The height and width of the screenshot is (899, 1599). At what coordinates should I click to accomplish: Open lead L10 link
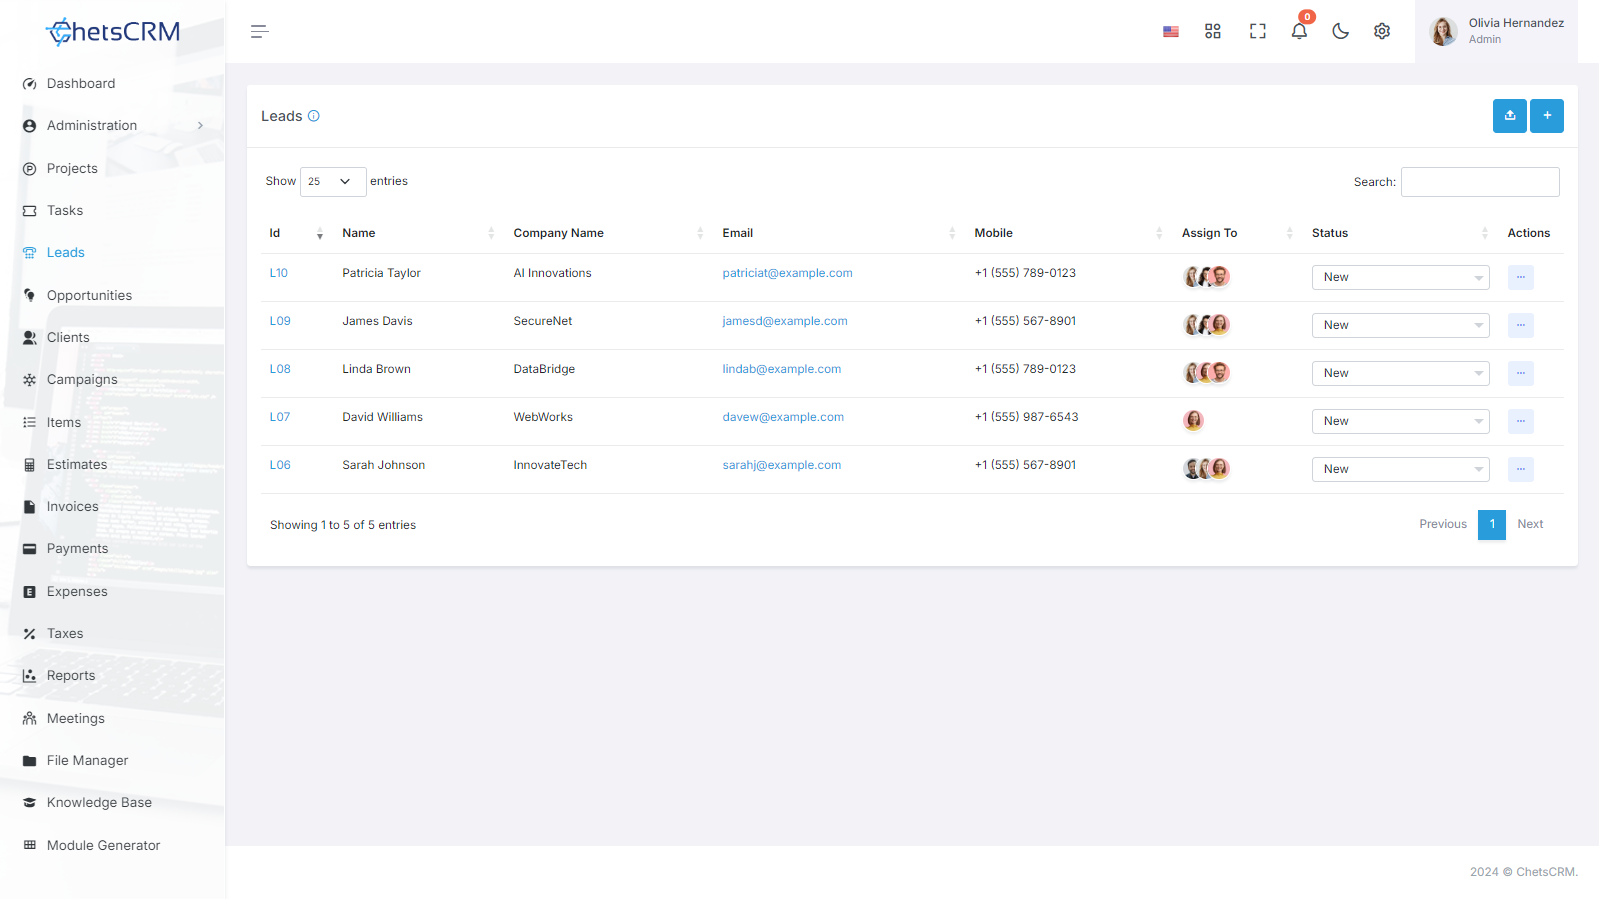279,273
